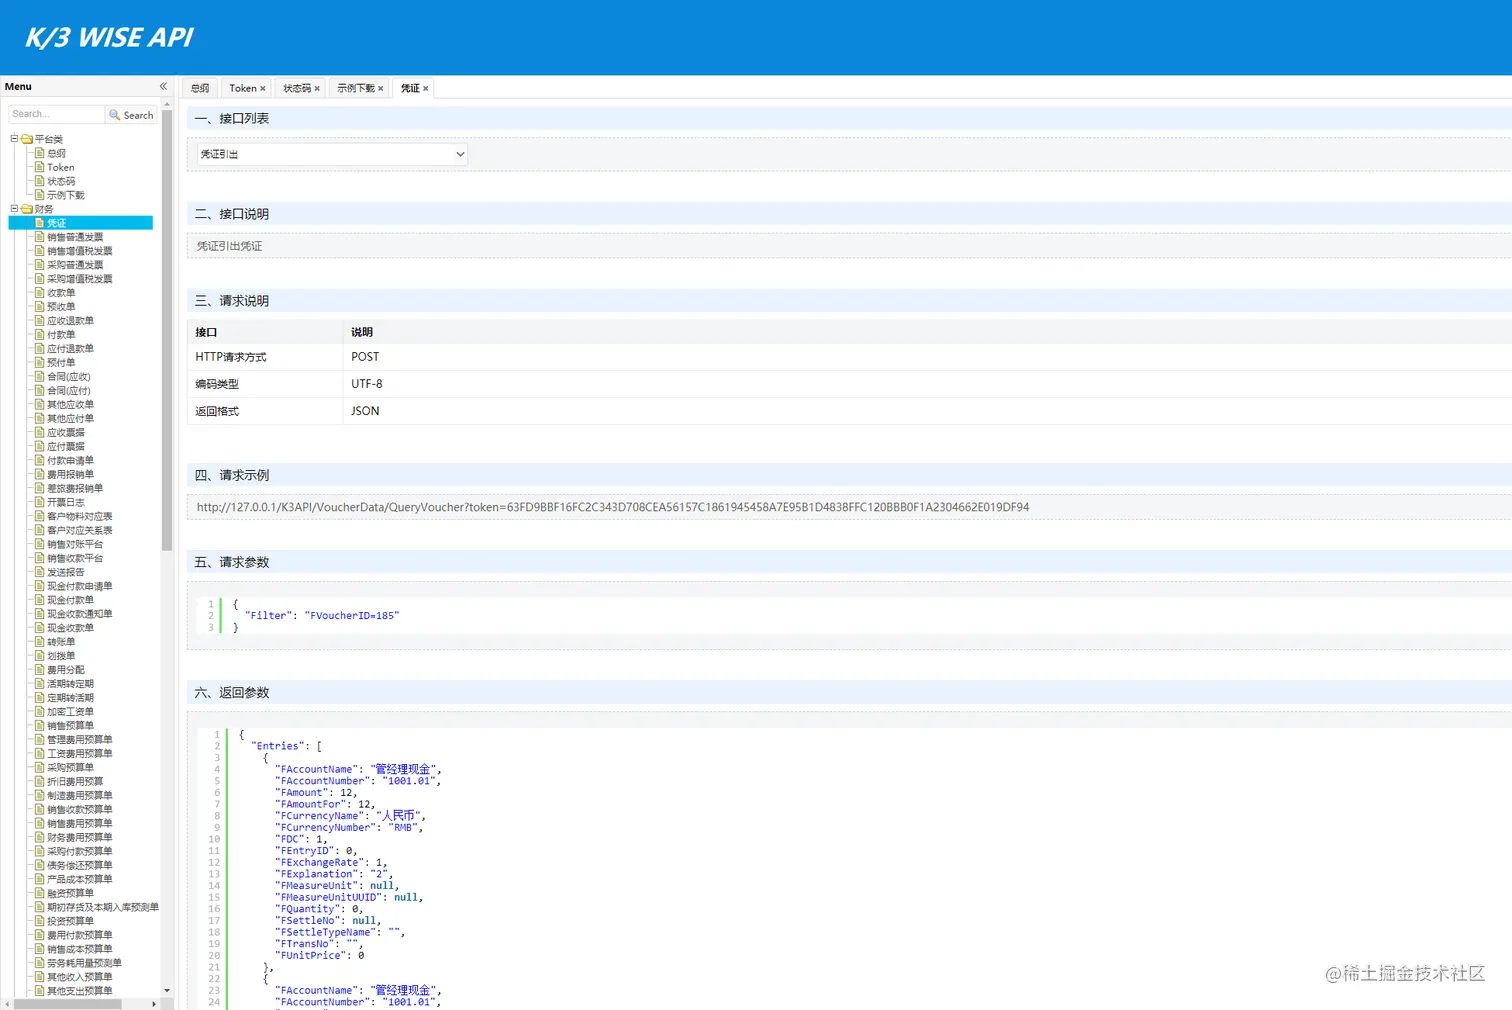Focus the menu search input field
This screenshot has width=1512, height=1010.
tap(56, 114)
